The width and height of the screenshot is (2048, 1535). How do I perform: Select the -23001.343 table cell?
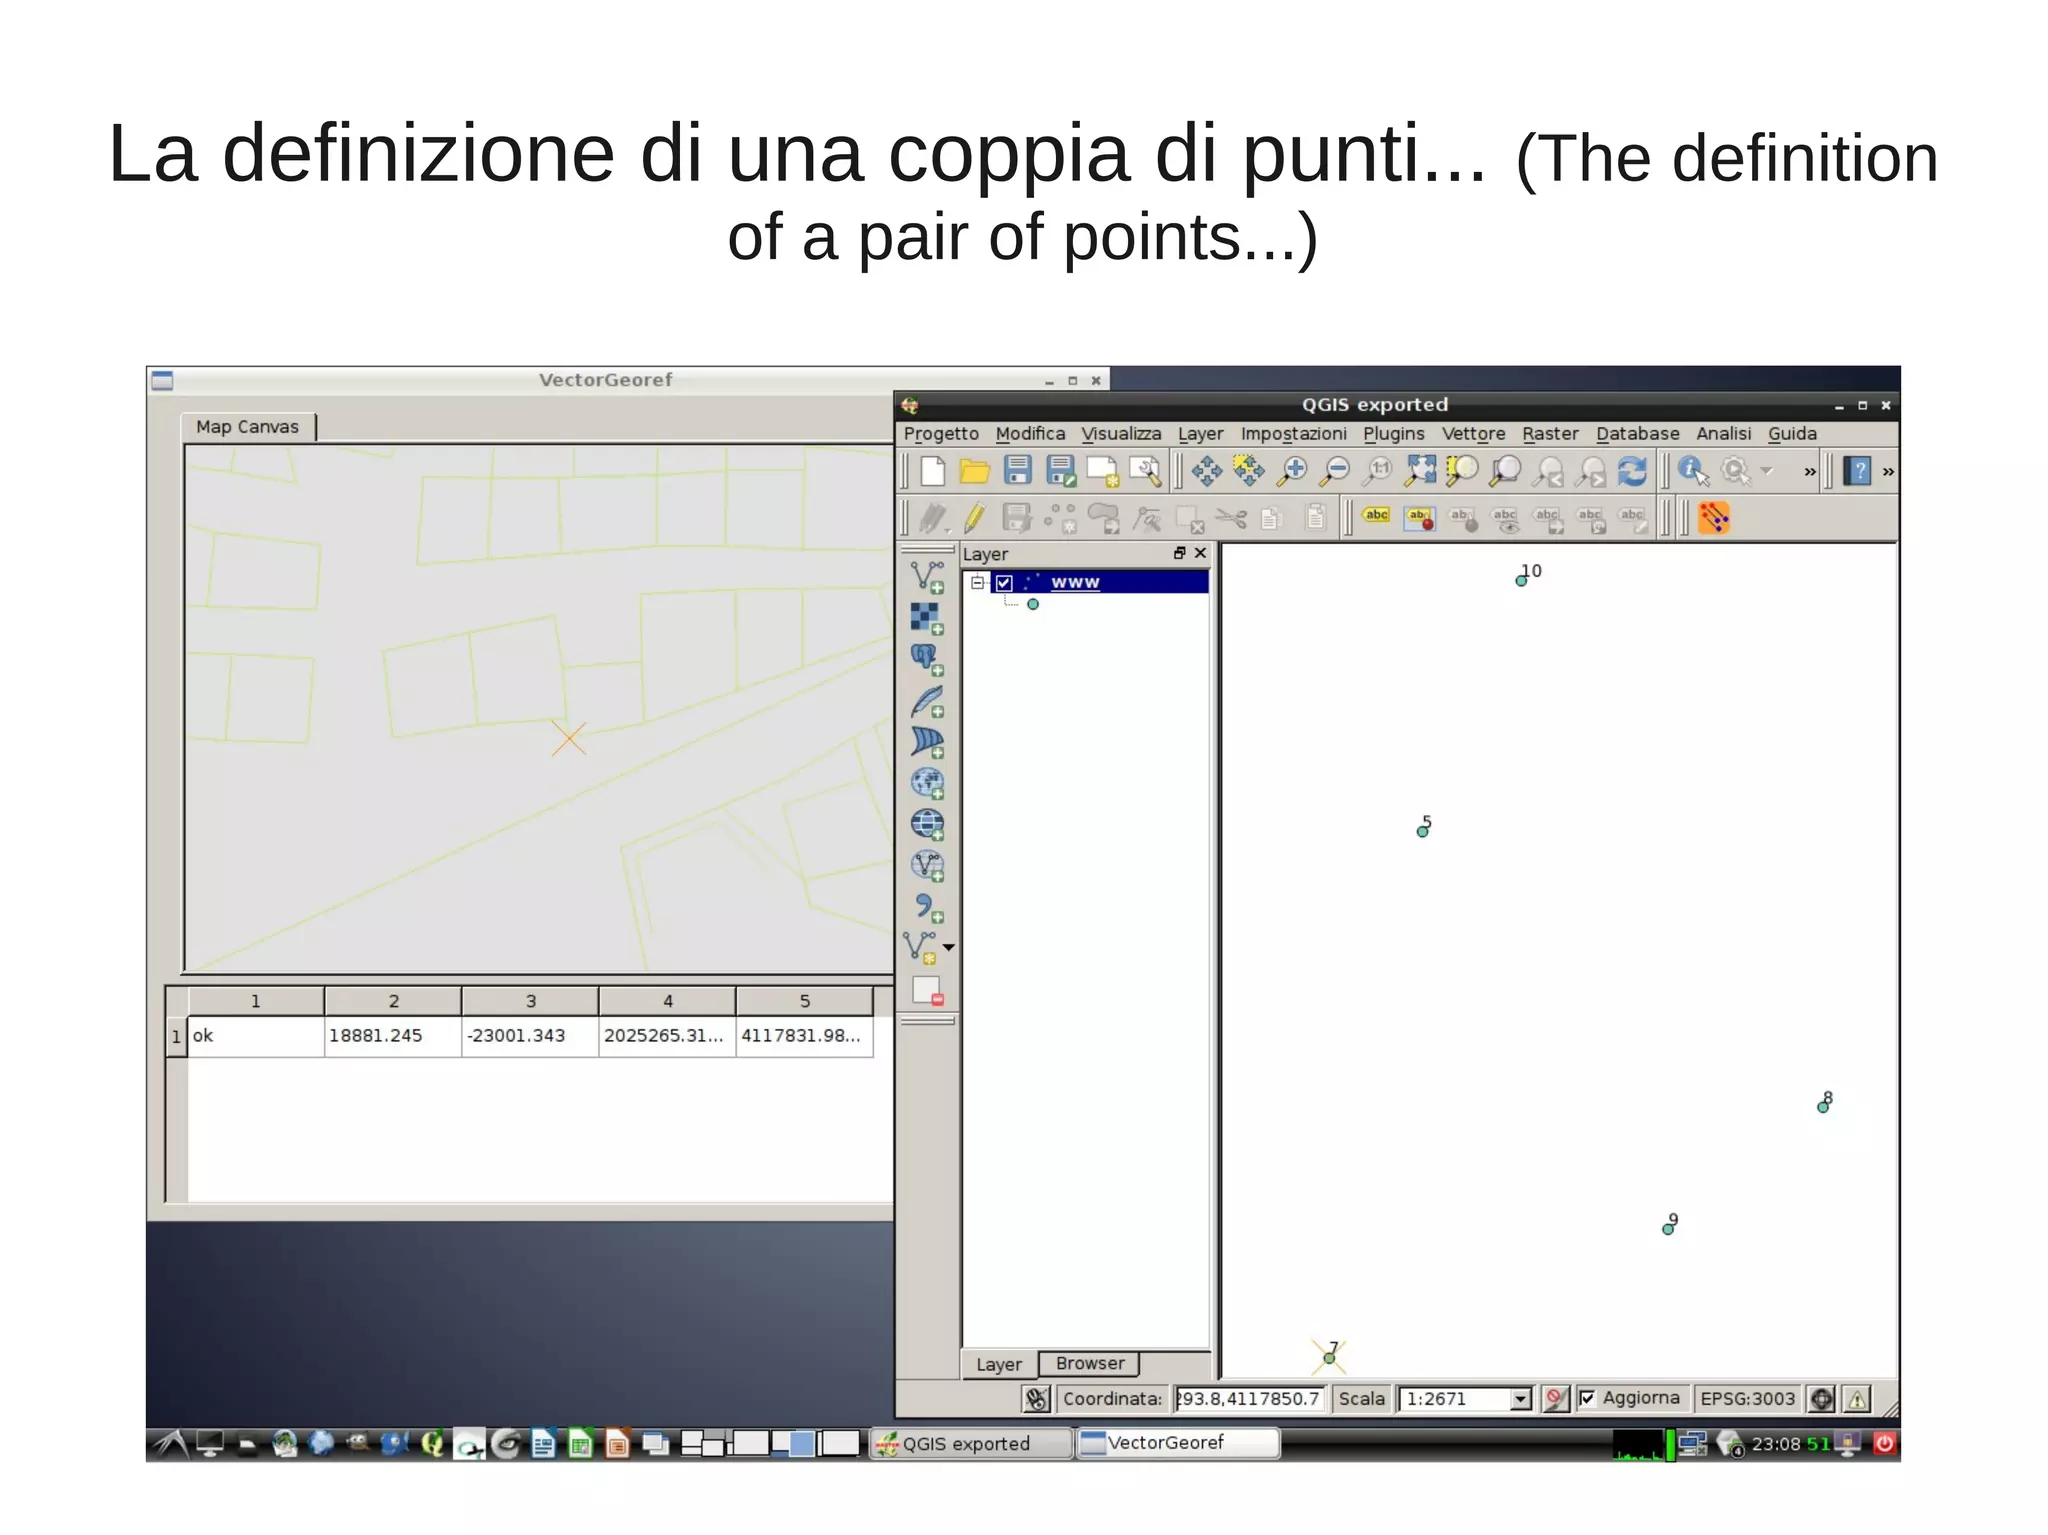pyautogui.click(x=530, y=1036)
